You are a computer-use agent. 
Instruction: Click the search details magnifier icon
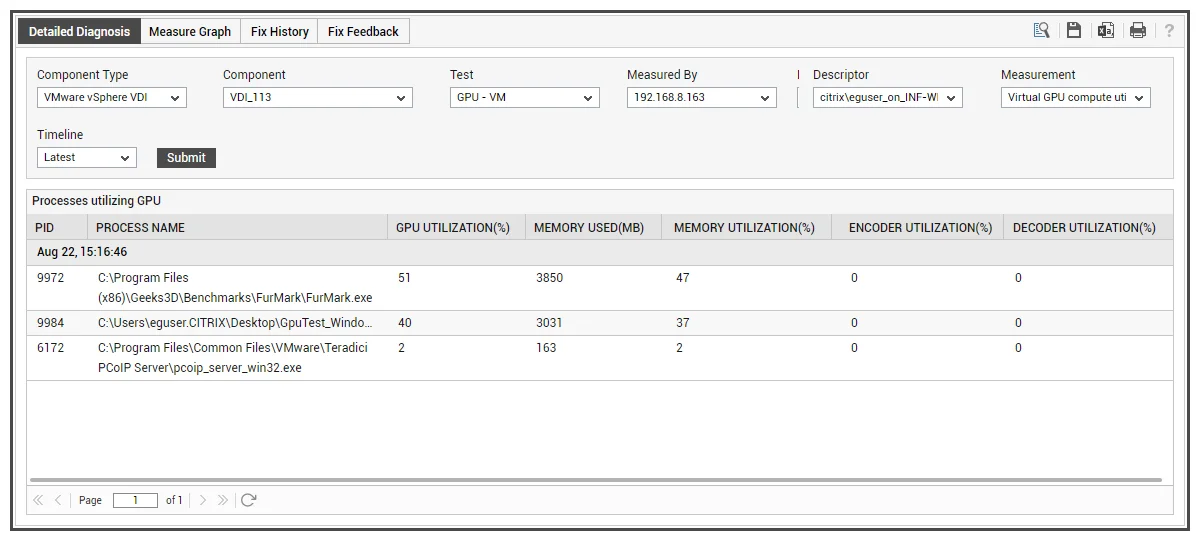(x=1042, y=31)
